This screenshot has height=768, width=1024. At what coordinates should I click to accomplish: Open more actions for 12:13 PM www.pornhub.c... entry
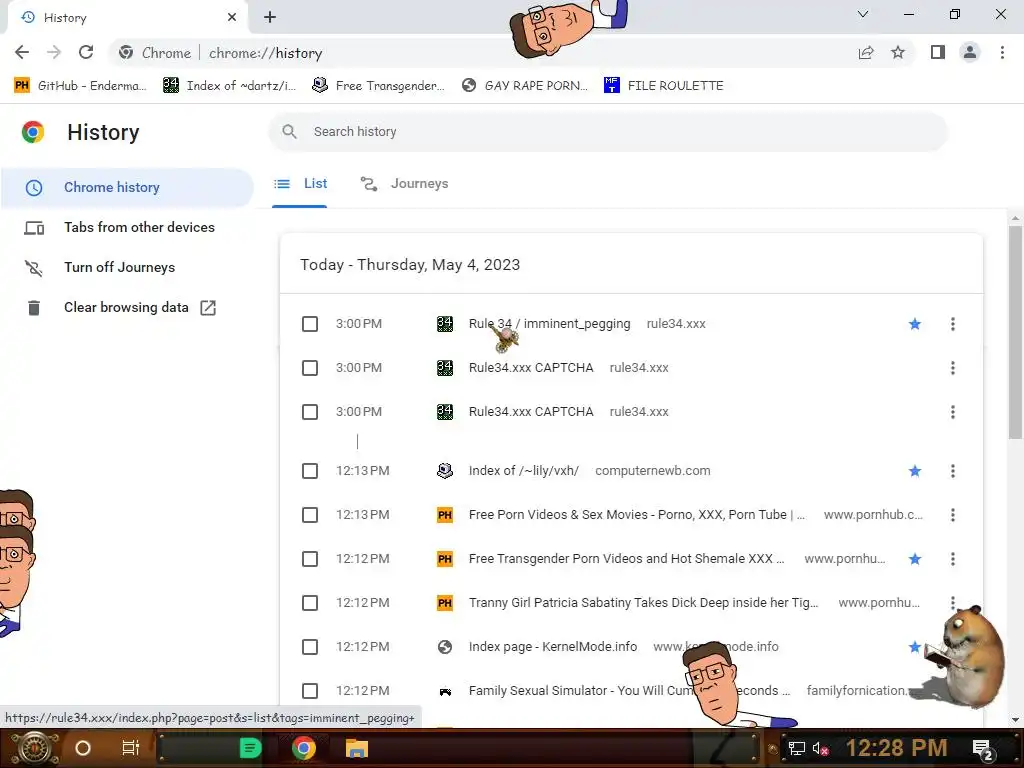click(x=953, y=515)
